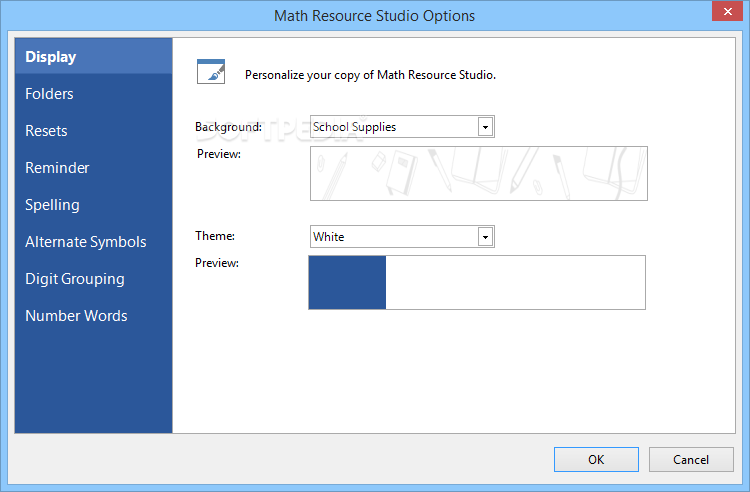Select the Display options tab
The height and width of the screenshot is (492, 750).
[x=94, y=56]
